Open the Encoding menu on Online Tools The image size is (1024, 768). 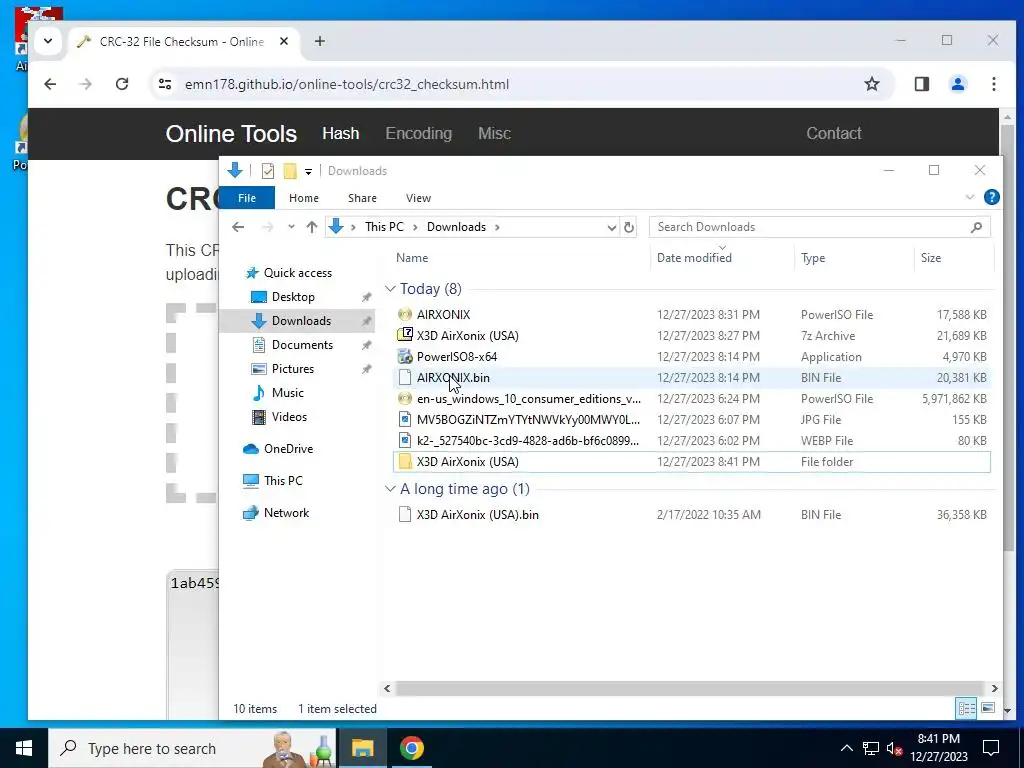click(x=419, y=133)
